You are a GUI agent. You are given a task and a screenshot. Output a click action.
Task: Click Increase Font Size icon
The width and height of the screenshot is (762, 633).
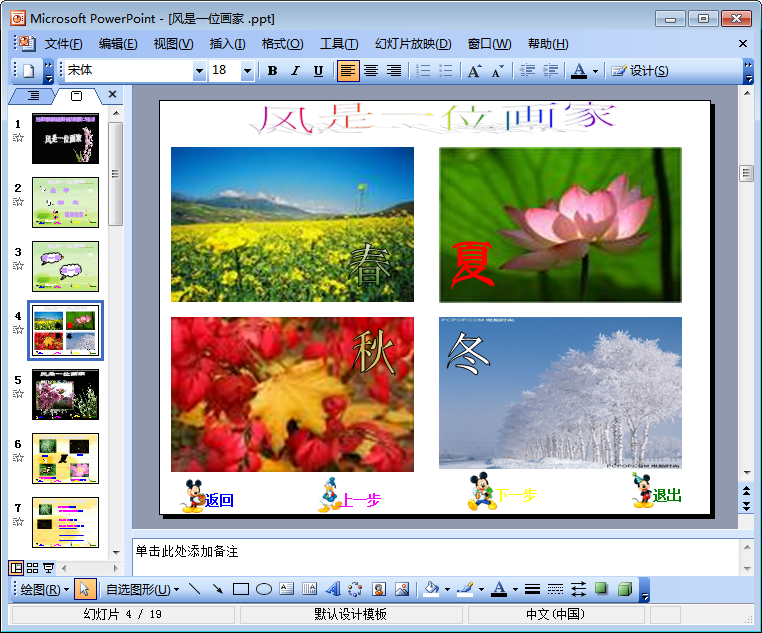pos(474,71)
